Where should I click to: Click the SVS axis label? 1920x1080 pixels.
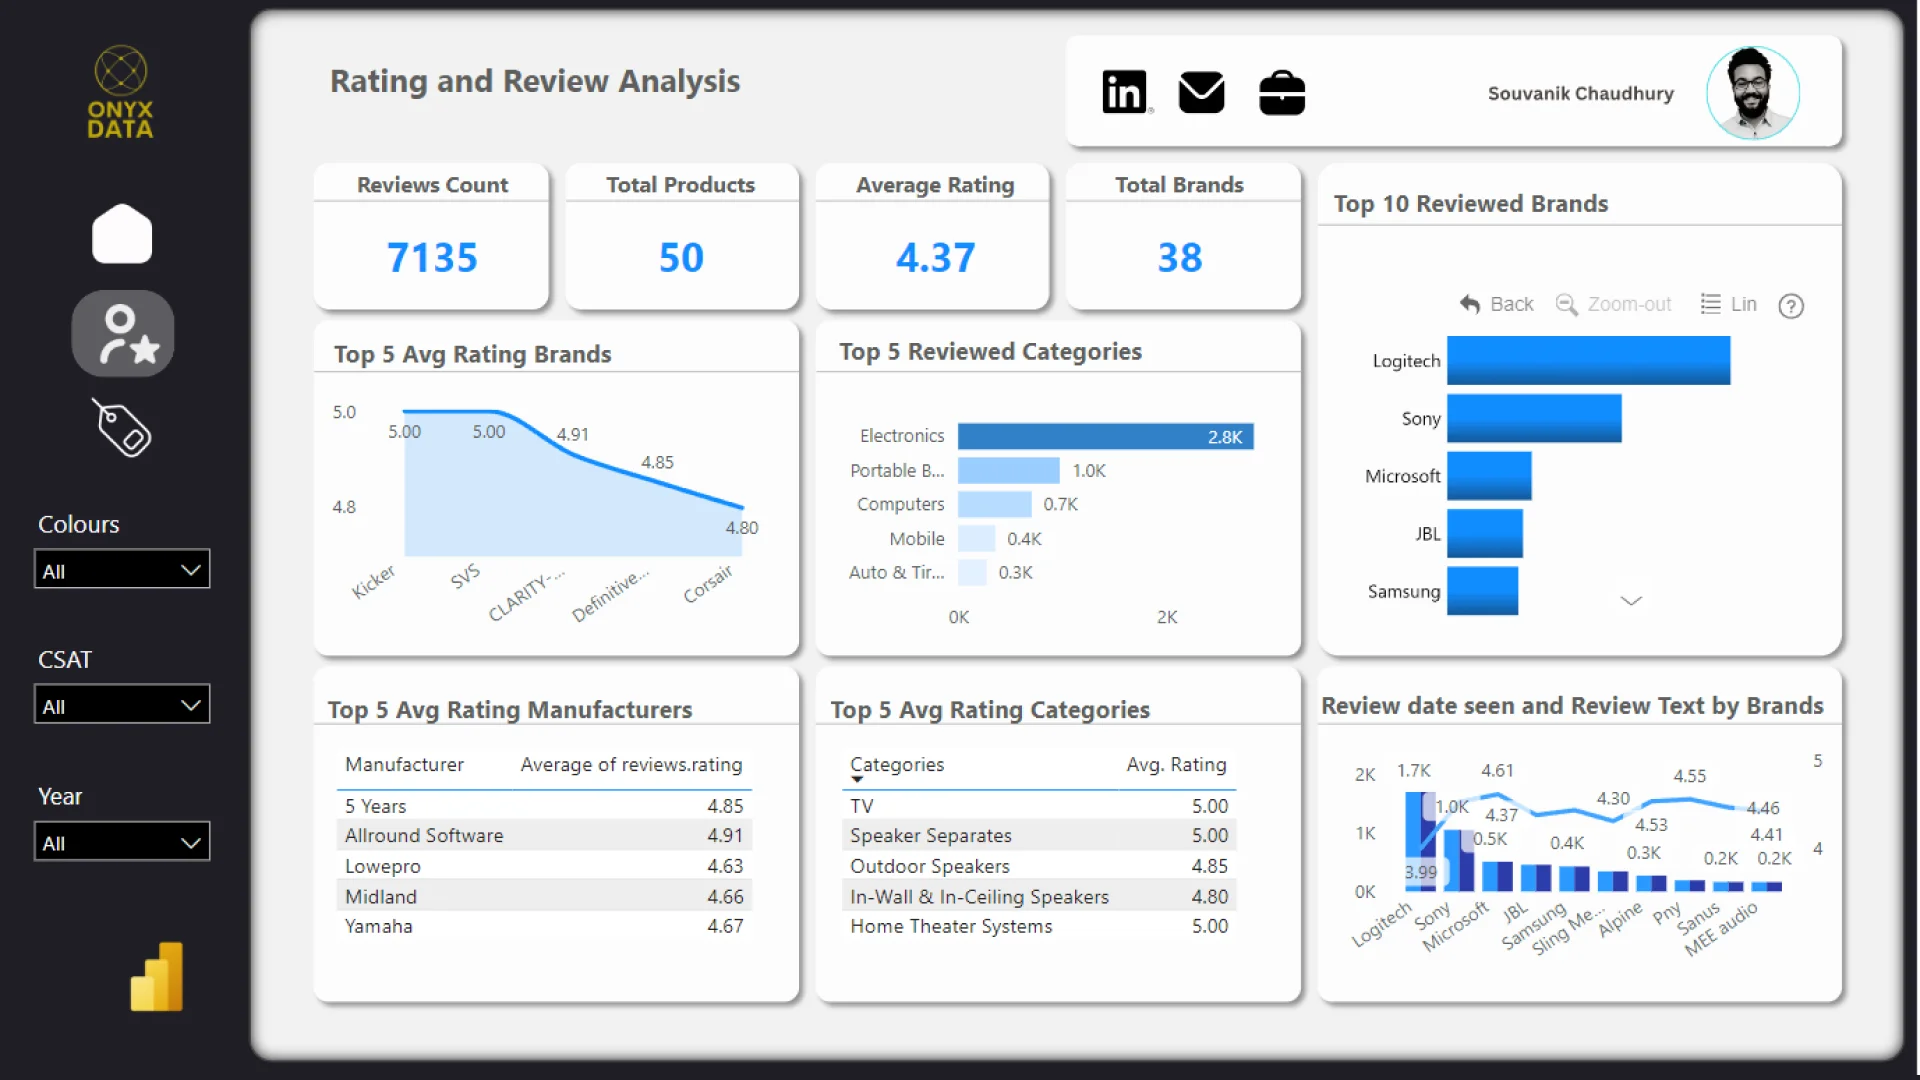click(465, 576)
